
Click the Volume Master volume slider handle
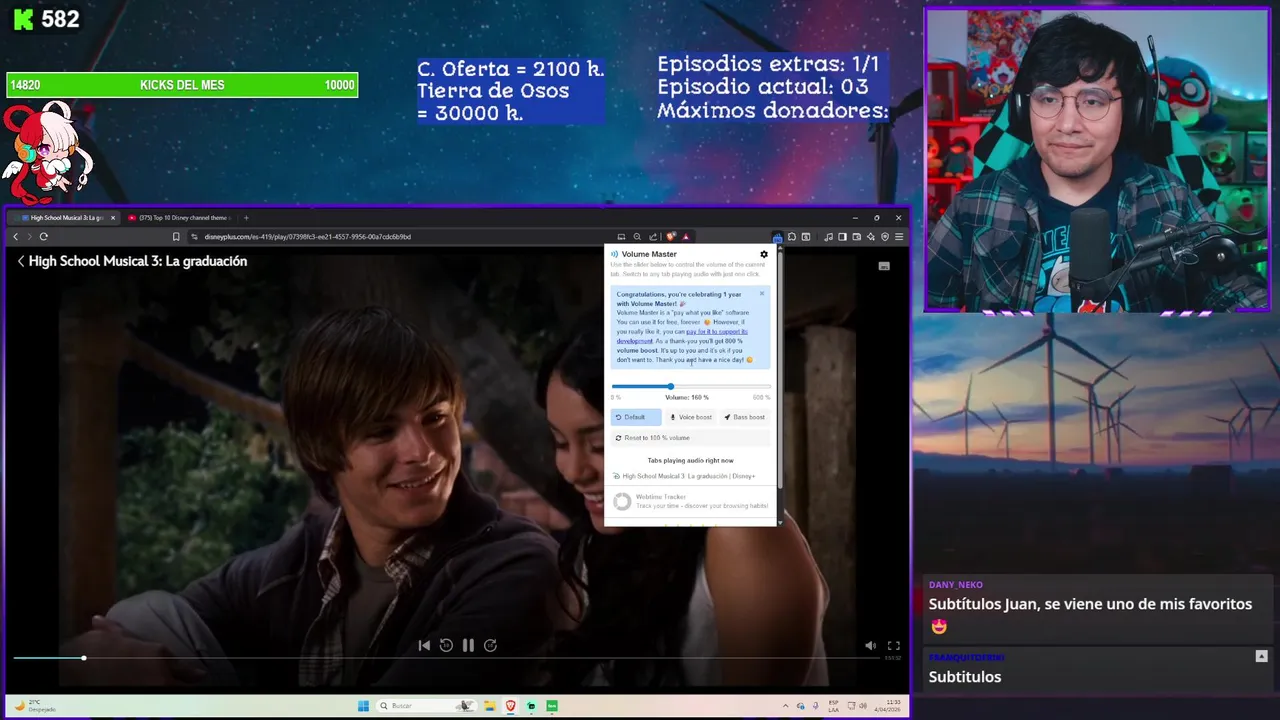(x=670, y=386)
